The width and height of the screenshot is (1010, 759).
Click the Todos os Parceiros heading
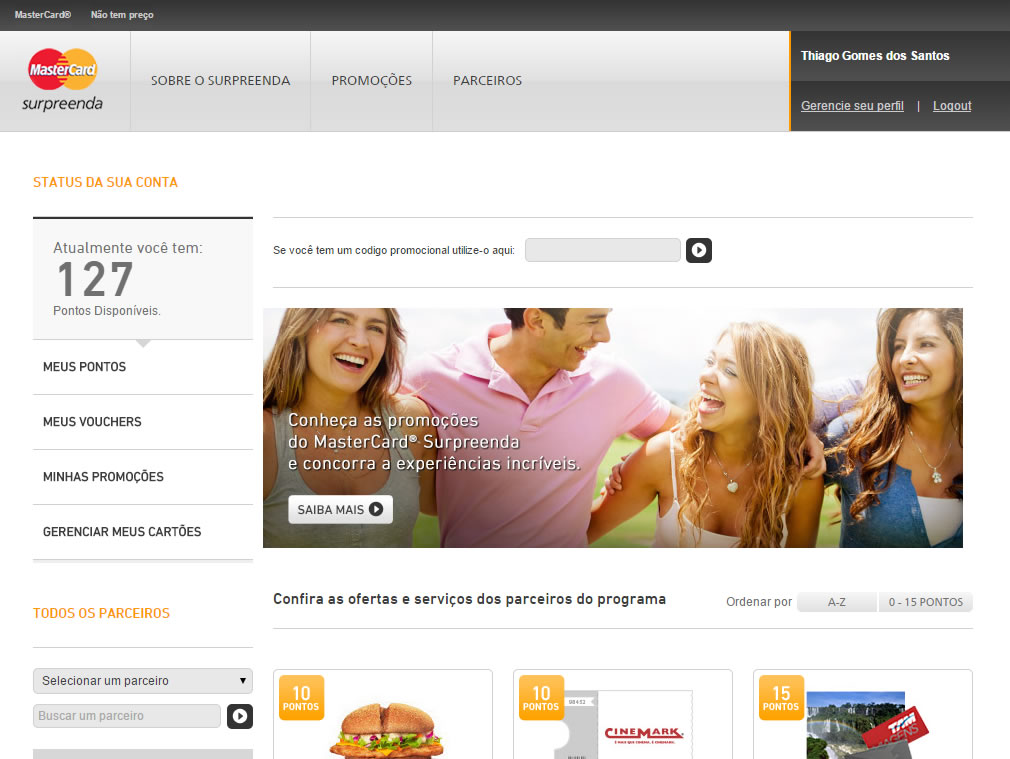[102, 613]
